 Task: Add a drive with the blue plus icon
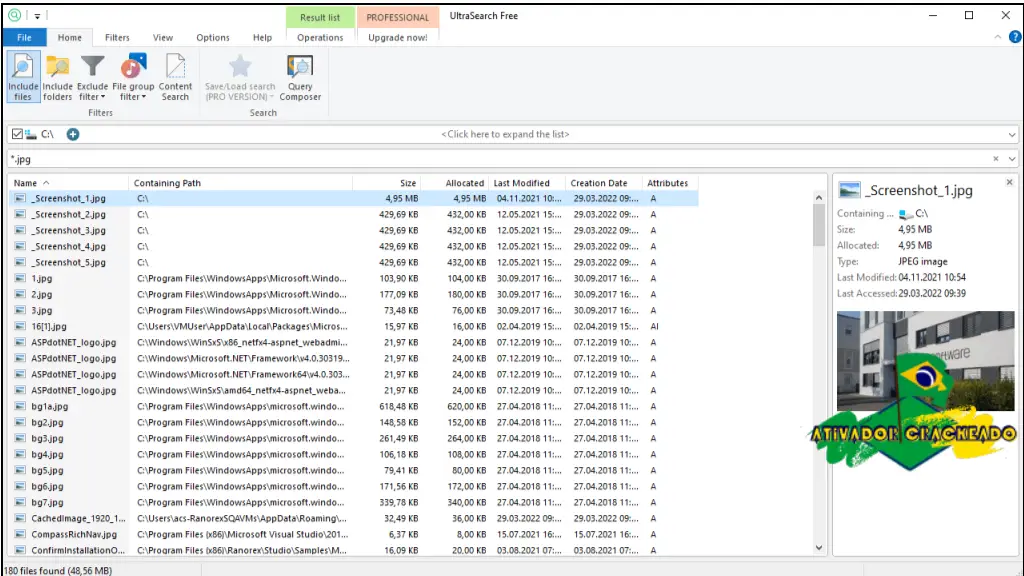click(x=73, y=134)
